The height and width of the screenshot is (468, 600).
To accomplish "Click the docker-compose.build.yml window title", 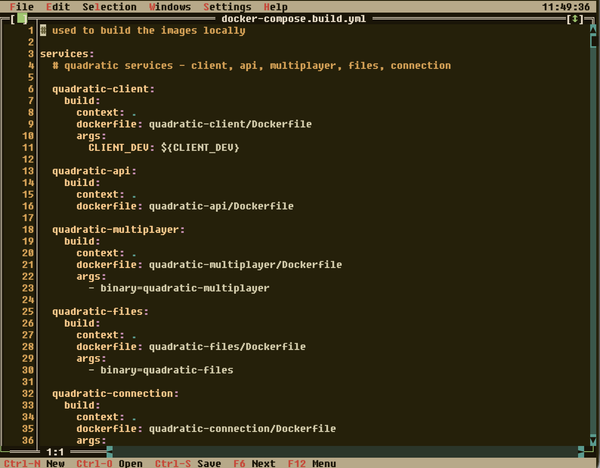I will coord(293,19).
